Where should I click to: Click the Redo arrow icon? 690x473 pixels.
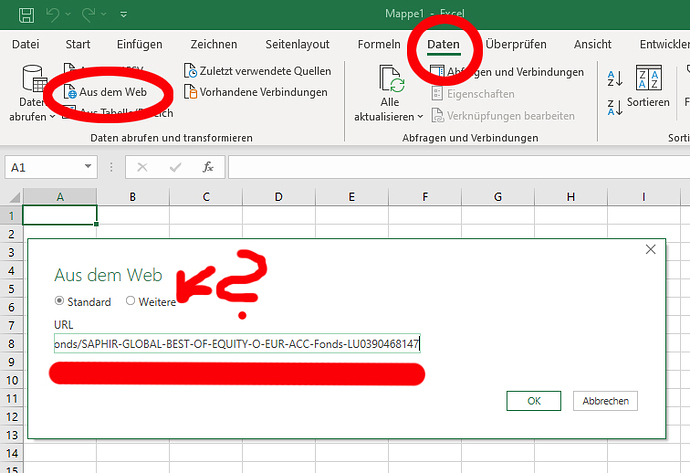(88, 15)
